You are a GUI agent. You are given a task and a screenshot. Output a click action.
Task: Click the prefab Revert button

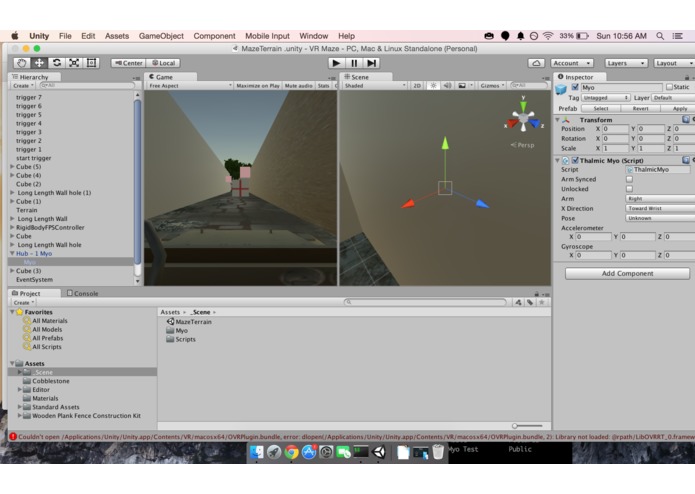pyautogui.click(x=640, y=109)
